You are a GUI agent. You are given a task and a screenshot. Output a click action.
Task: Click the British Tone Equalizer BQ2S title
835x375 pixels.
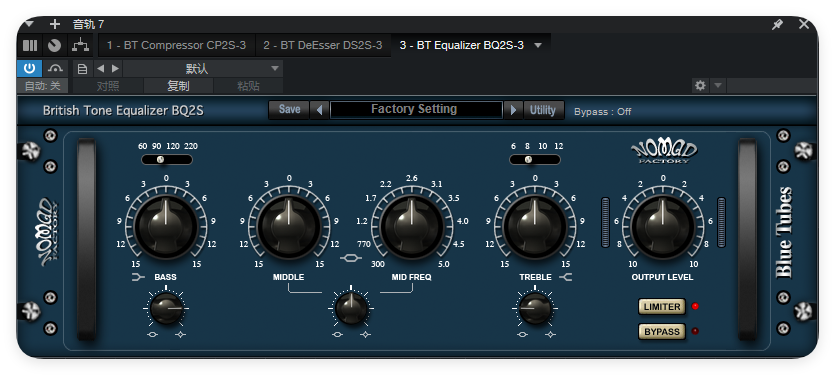[x=123, y=111]
